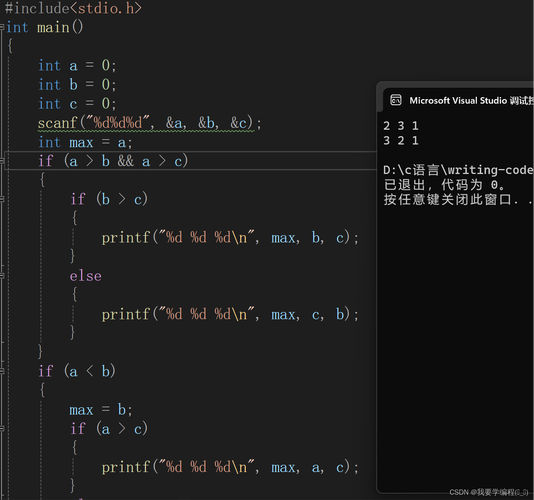The height and width of the screenshot is (500, 534).
Task: Click the scanf call with green squiggle
Action: [150, 123]
